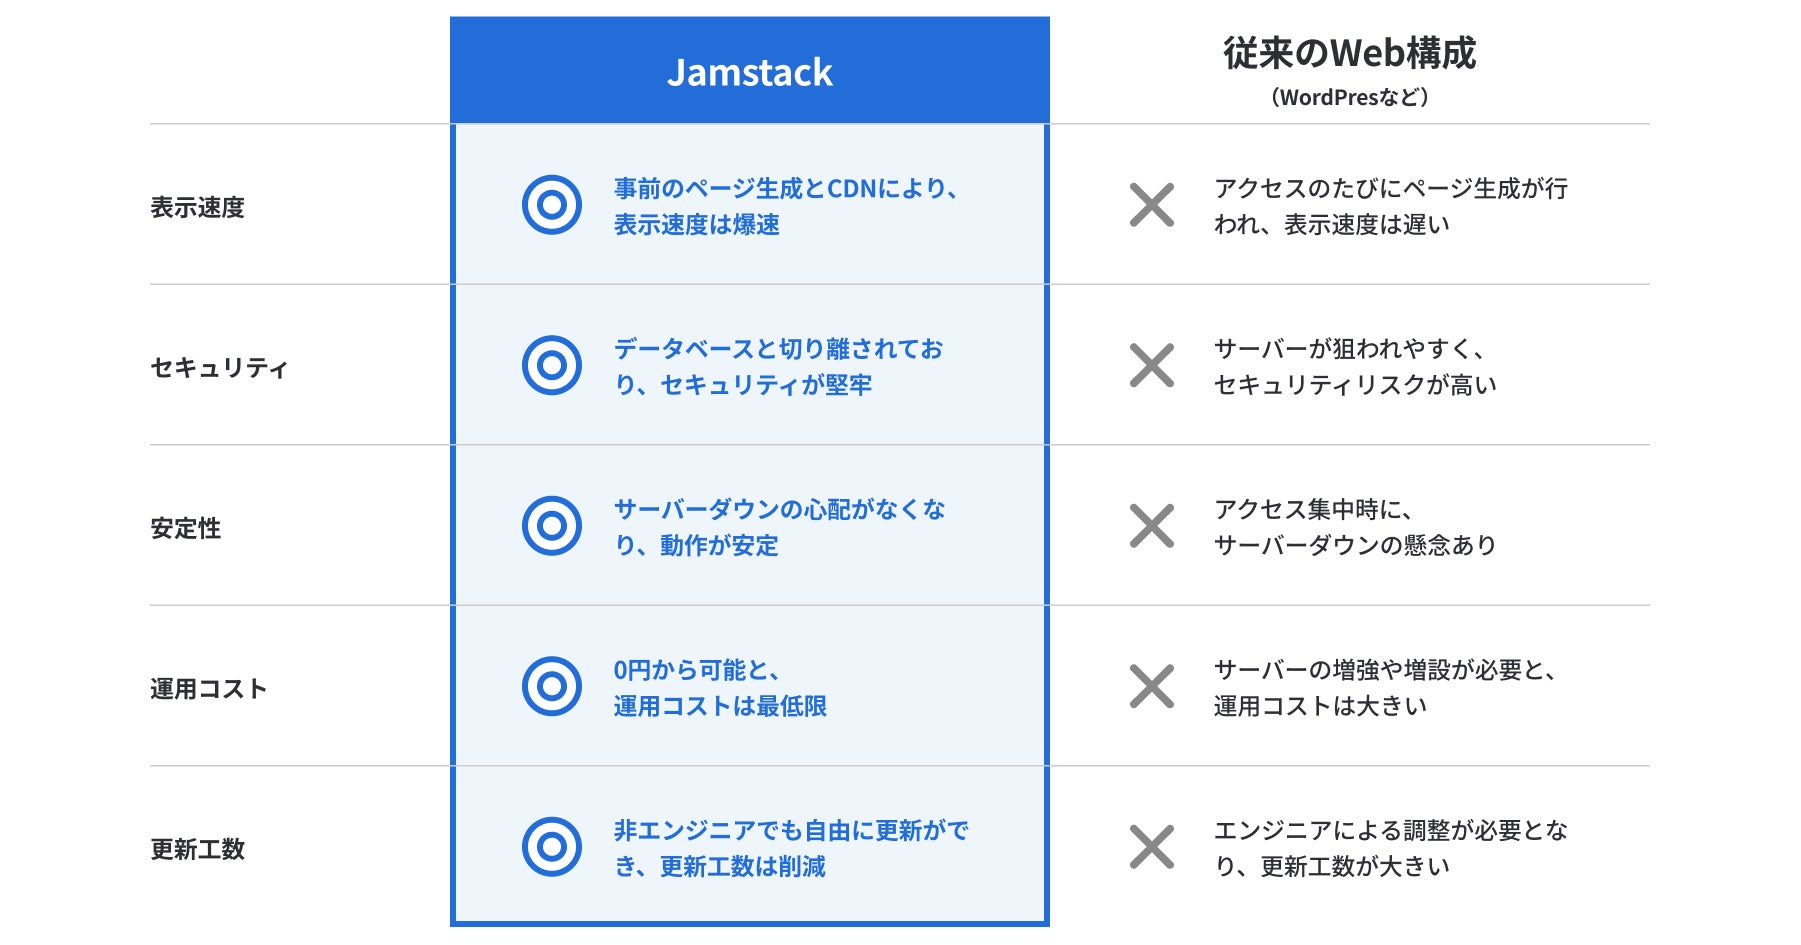Screen dimensions: 1801x945
Task: Click the 表示速度 row label
Action: (x=197, y=207)
